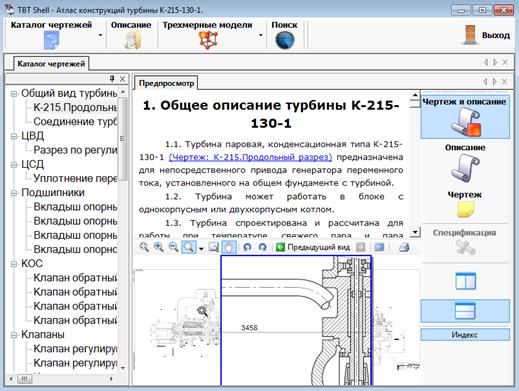Select the К-215.Продольный tree item

coord(75,107)
